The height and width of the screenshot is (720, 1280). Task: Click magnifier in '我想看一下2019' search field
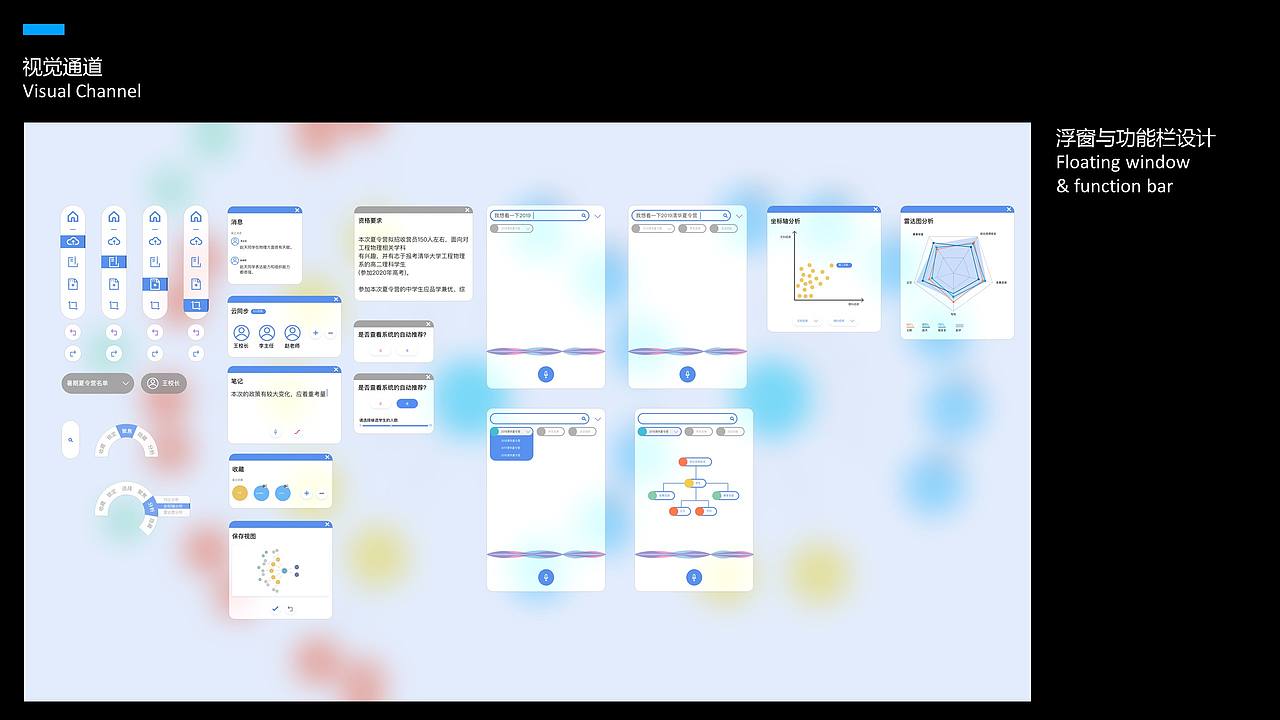583,215
